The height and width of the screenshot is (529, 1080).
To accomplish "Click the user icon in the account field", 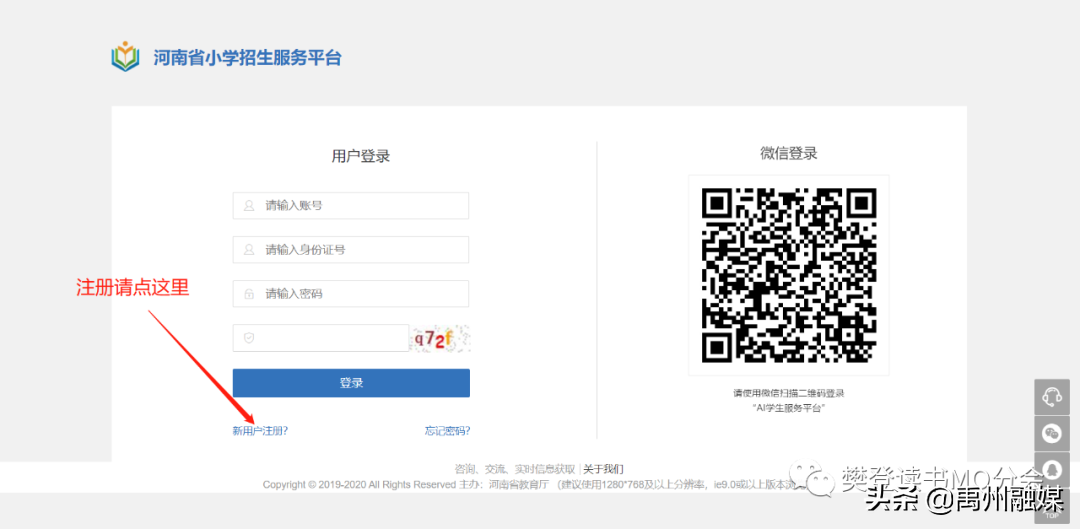I will point(249,206).
